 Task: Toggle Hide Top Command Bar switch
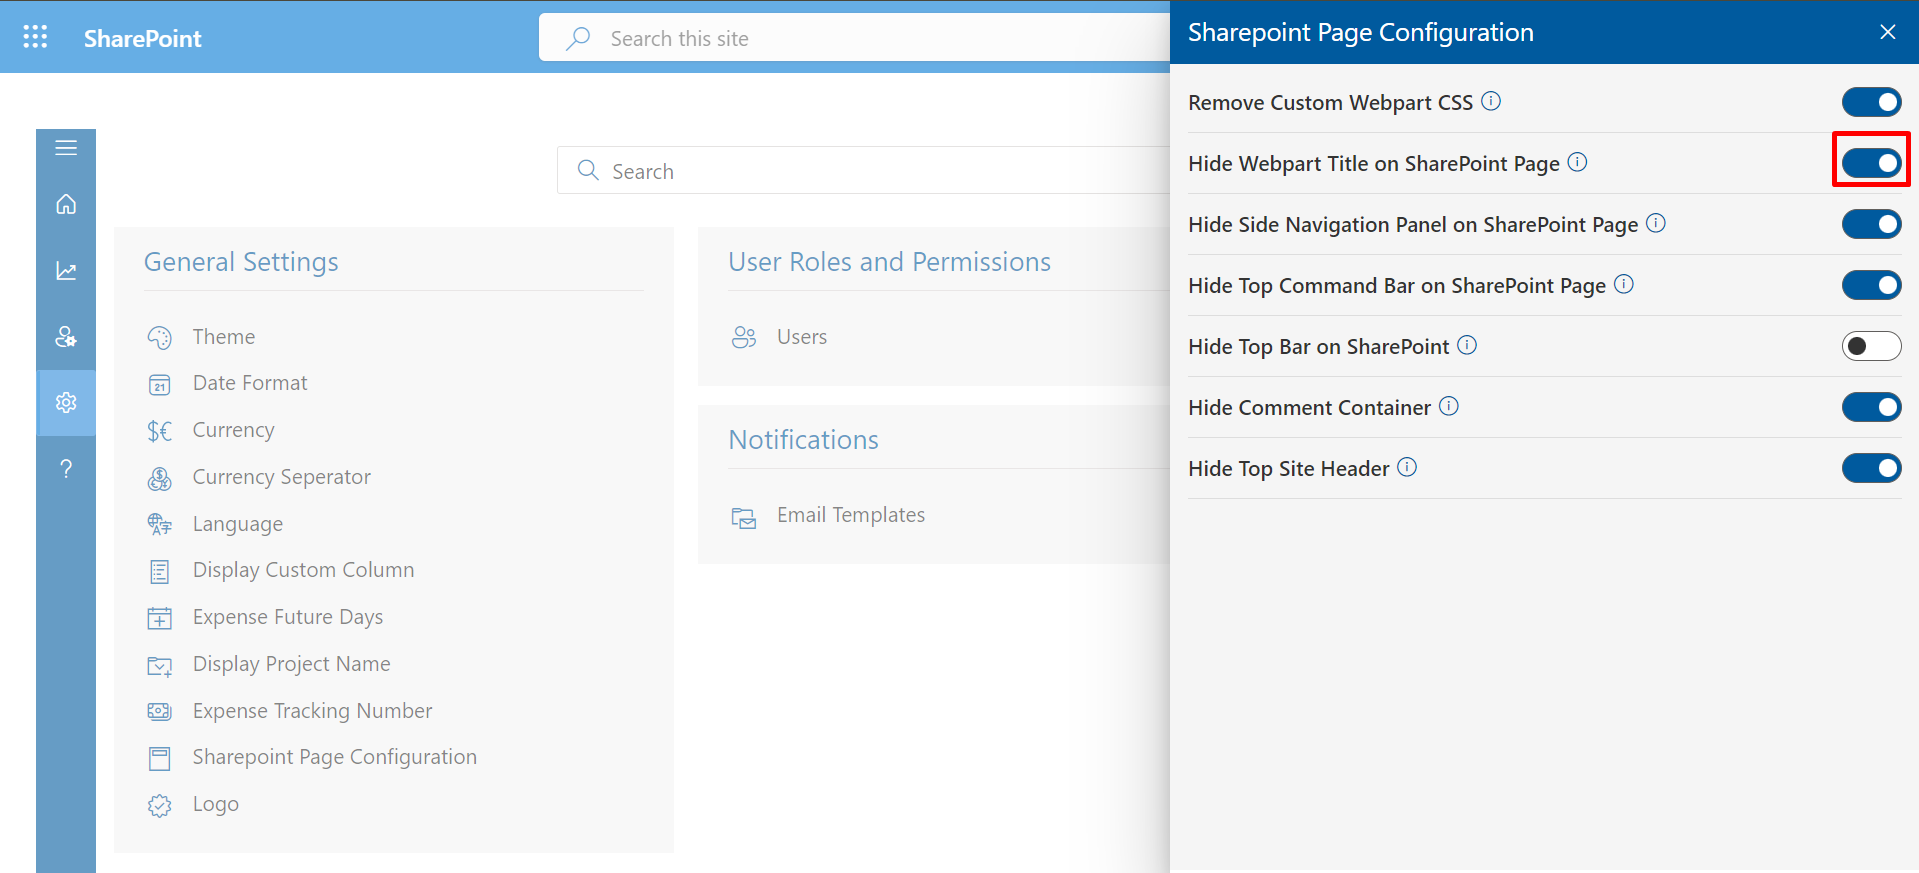pos(1871,285)
